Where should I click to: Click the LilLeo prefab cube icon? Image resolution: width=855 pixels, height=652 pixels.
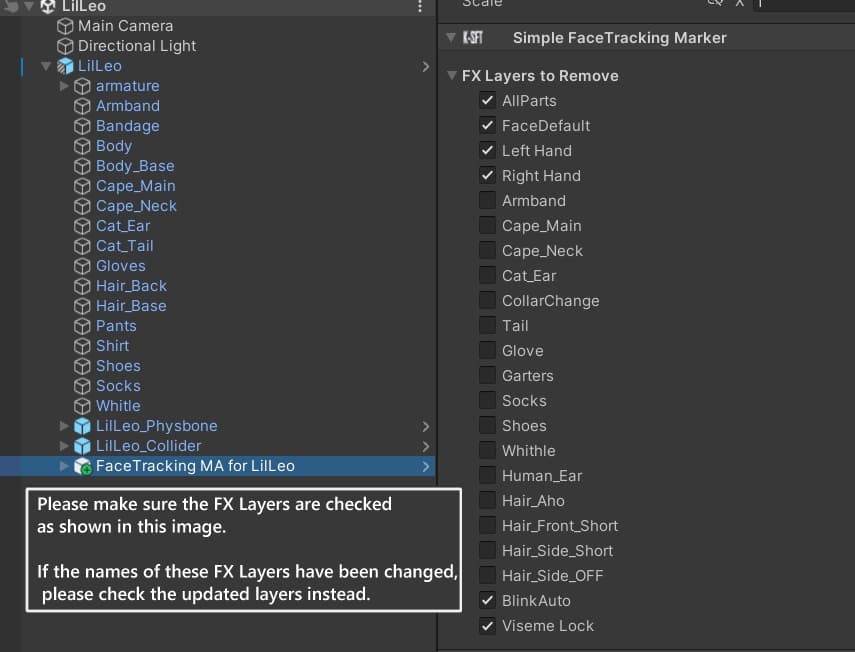coord(66,66)
